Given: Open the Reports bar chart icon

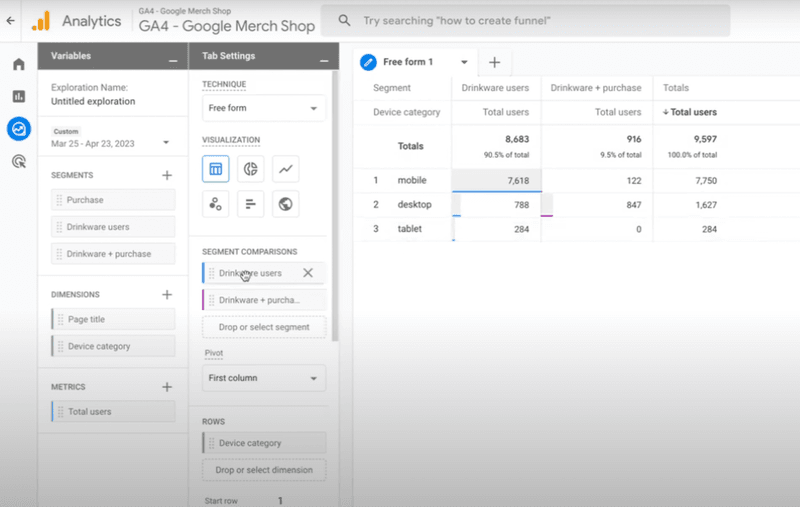Looking at the screenshot, I should (19, 96).
